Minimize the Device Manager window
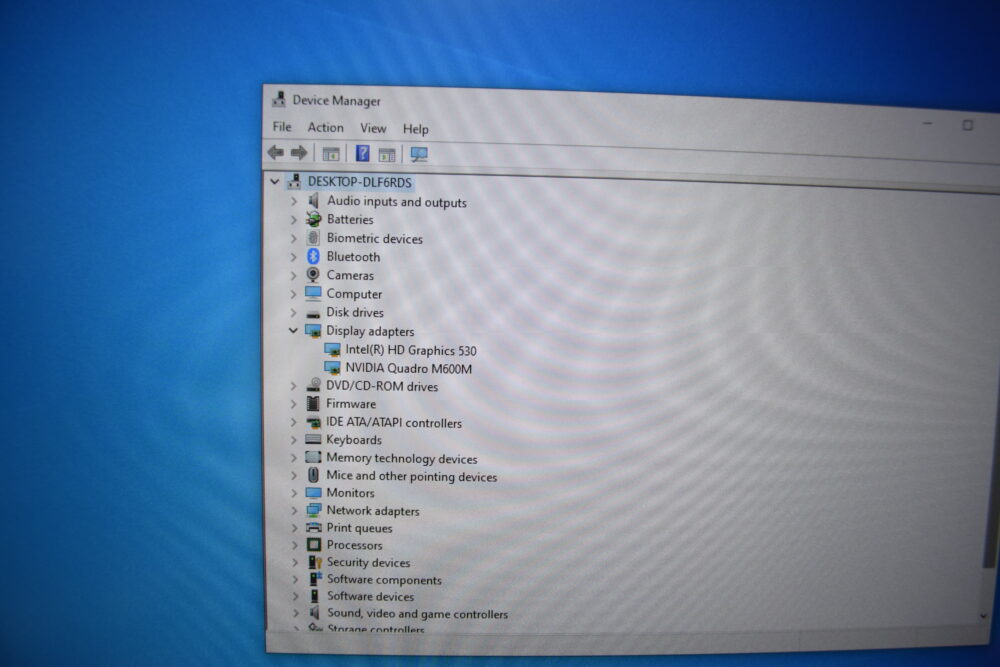The height and width of the screenshot is (667, 1000). 927,123
